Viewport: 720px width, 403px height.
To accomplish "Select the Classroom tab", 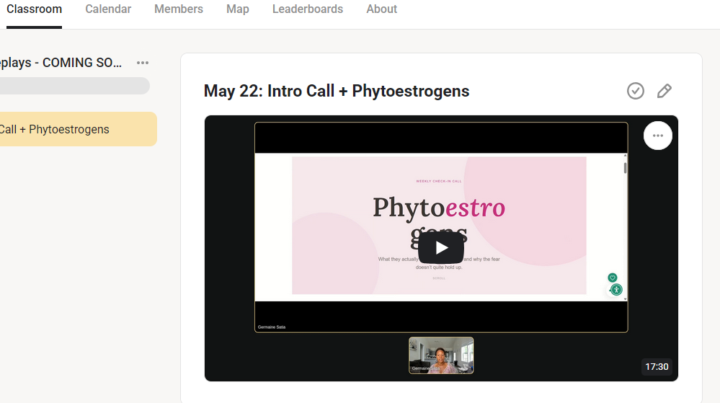I will pos(34,9).
